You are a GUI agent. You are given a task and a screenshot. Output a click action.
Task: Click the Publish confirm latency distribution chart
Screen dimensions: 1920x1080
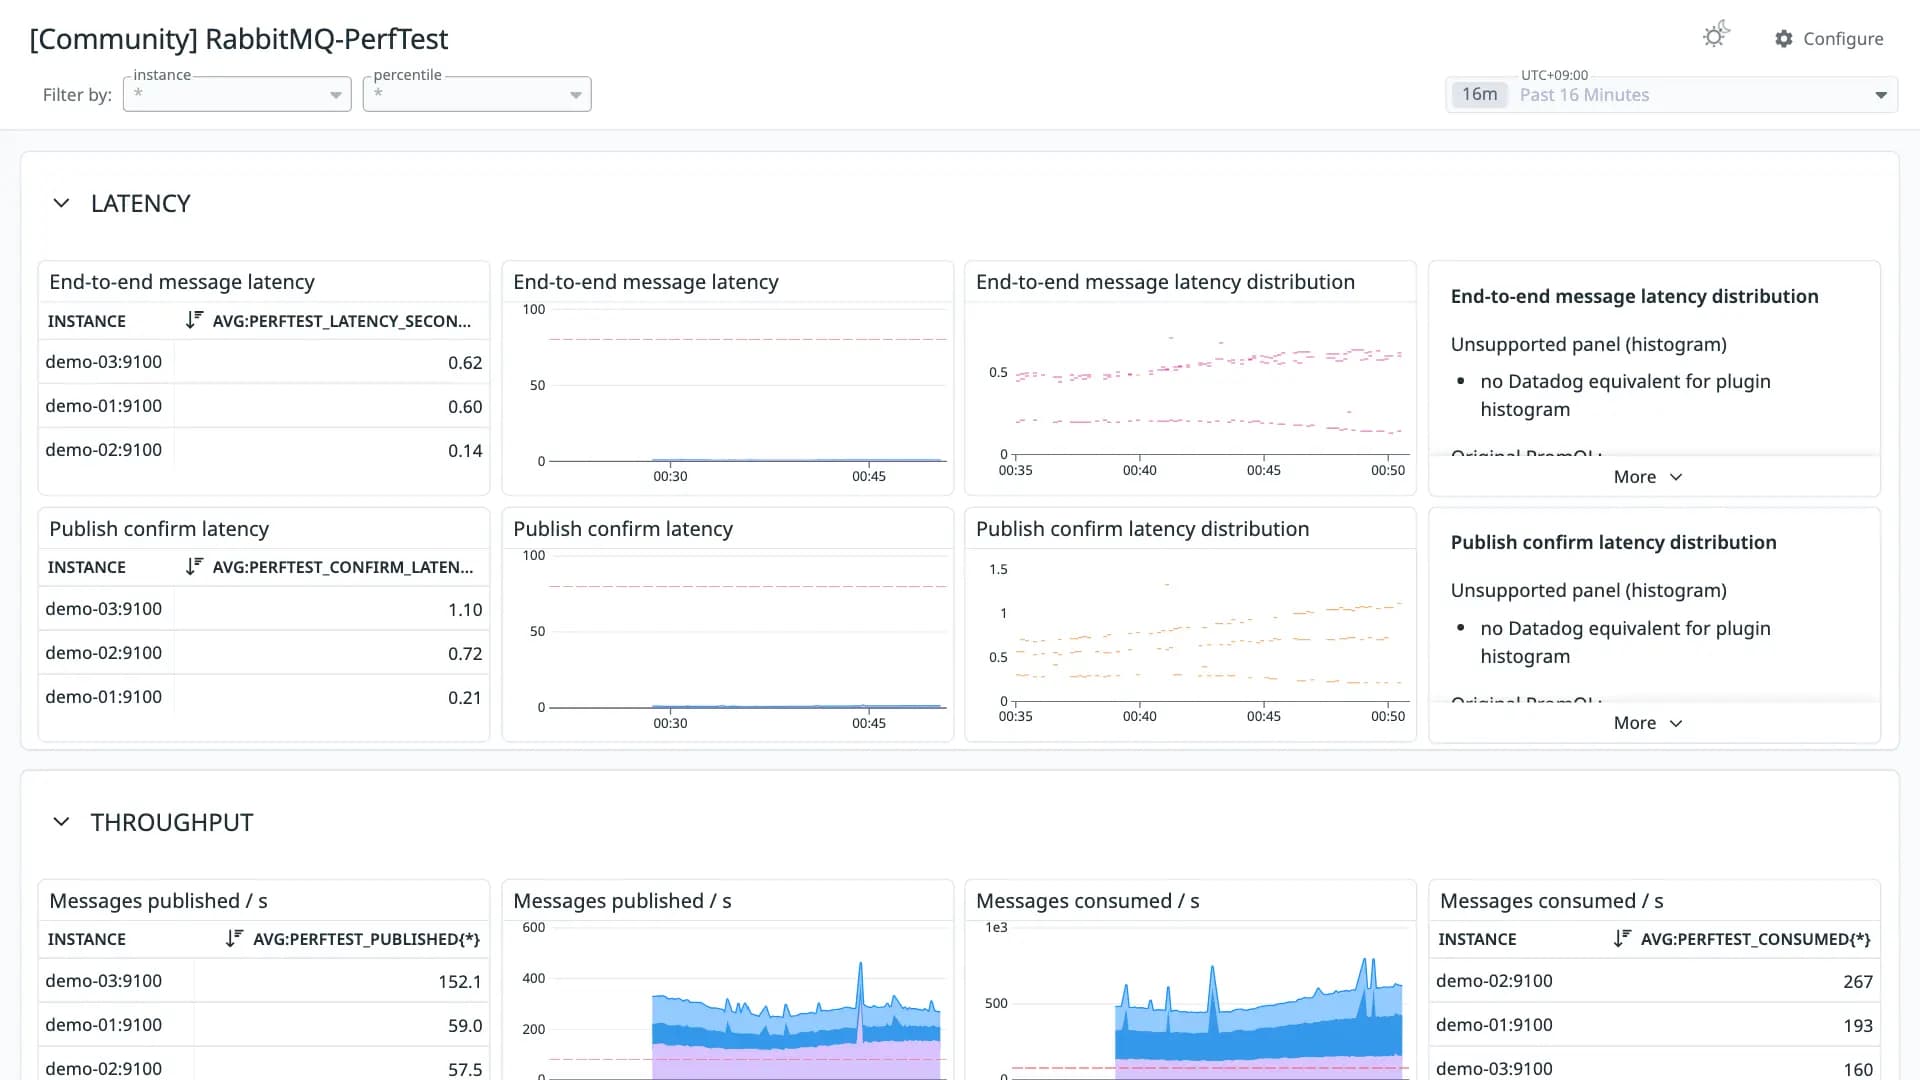[x=1191, y=641]
